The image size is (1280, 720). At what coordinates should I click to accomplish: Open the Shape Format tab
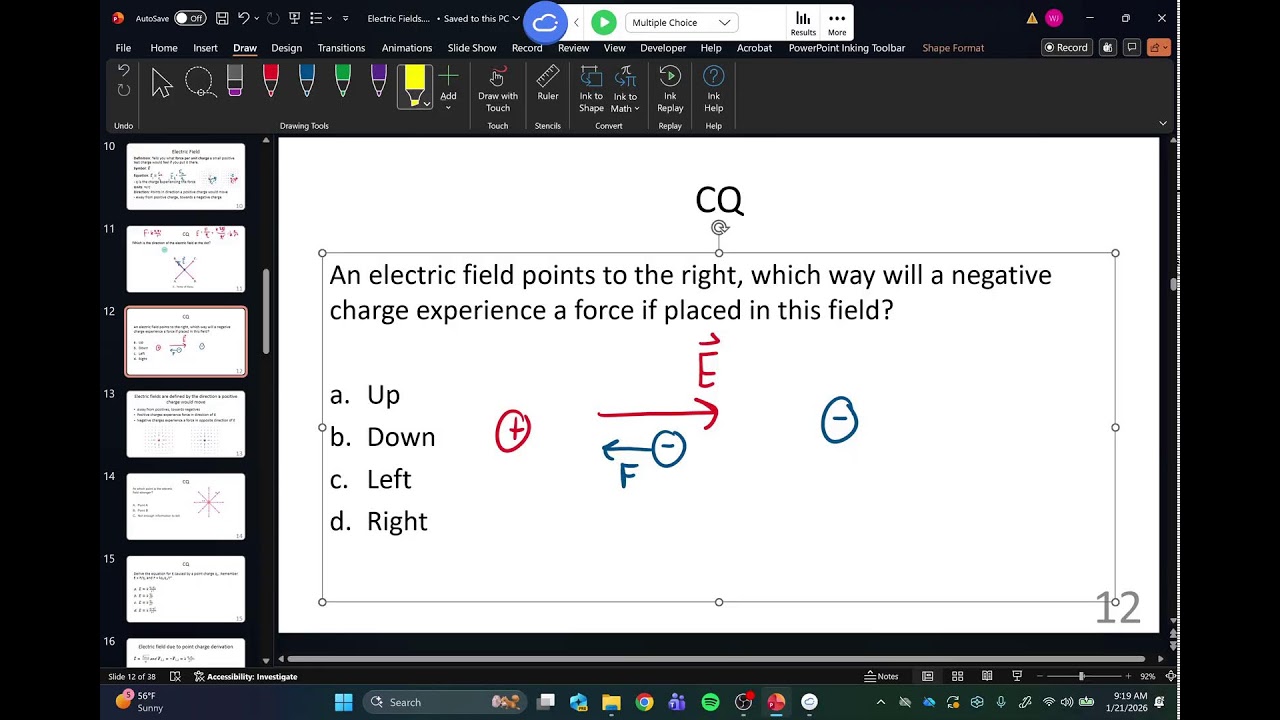click(x=953, y=48)
